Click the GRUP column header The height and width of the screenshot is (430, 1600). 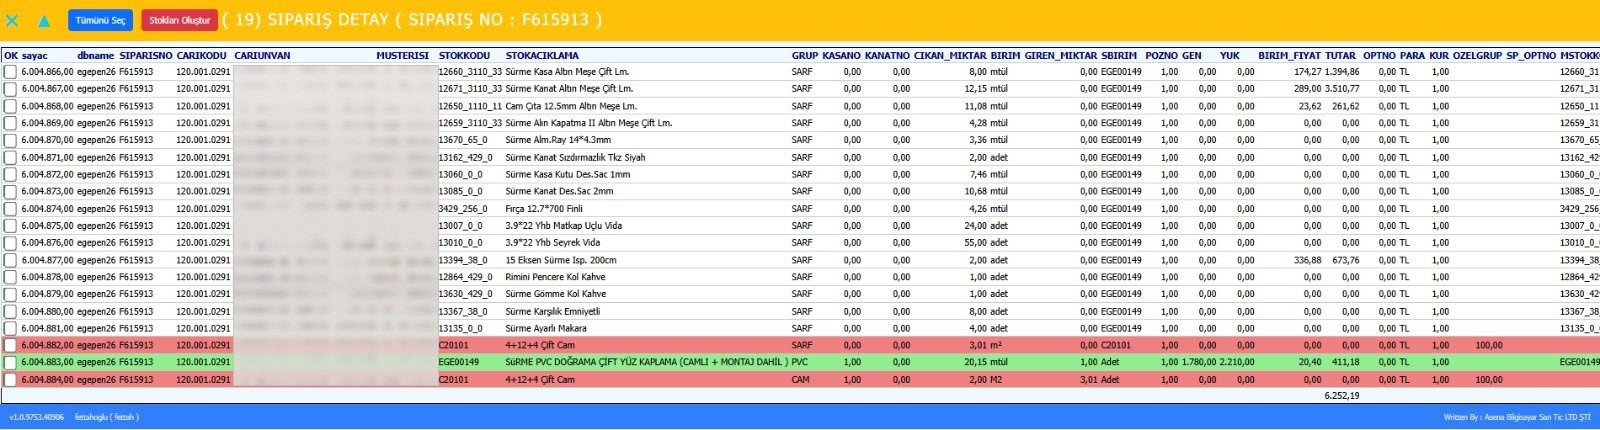805,56
